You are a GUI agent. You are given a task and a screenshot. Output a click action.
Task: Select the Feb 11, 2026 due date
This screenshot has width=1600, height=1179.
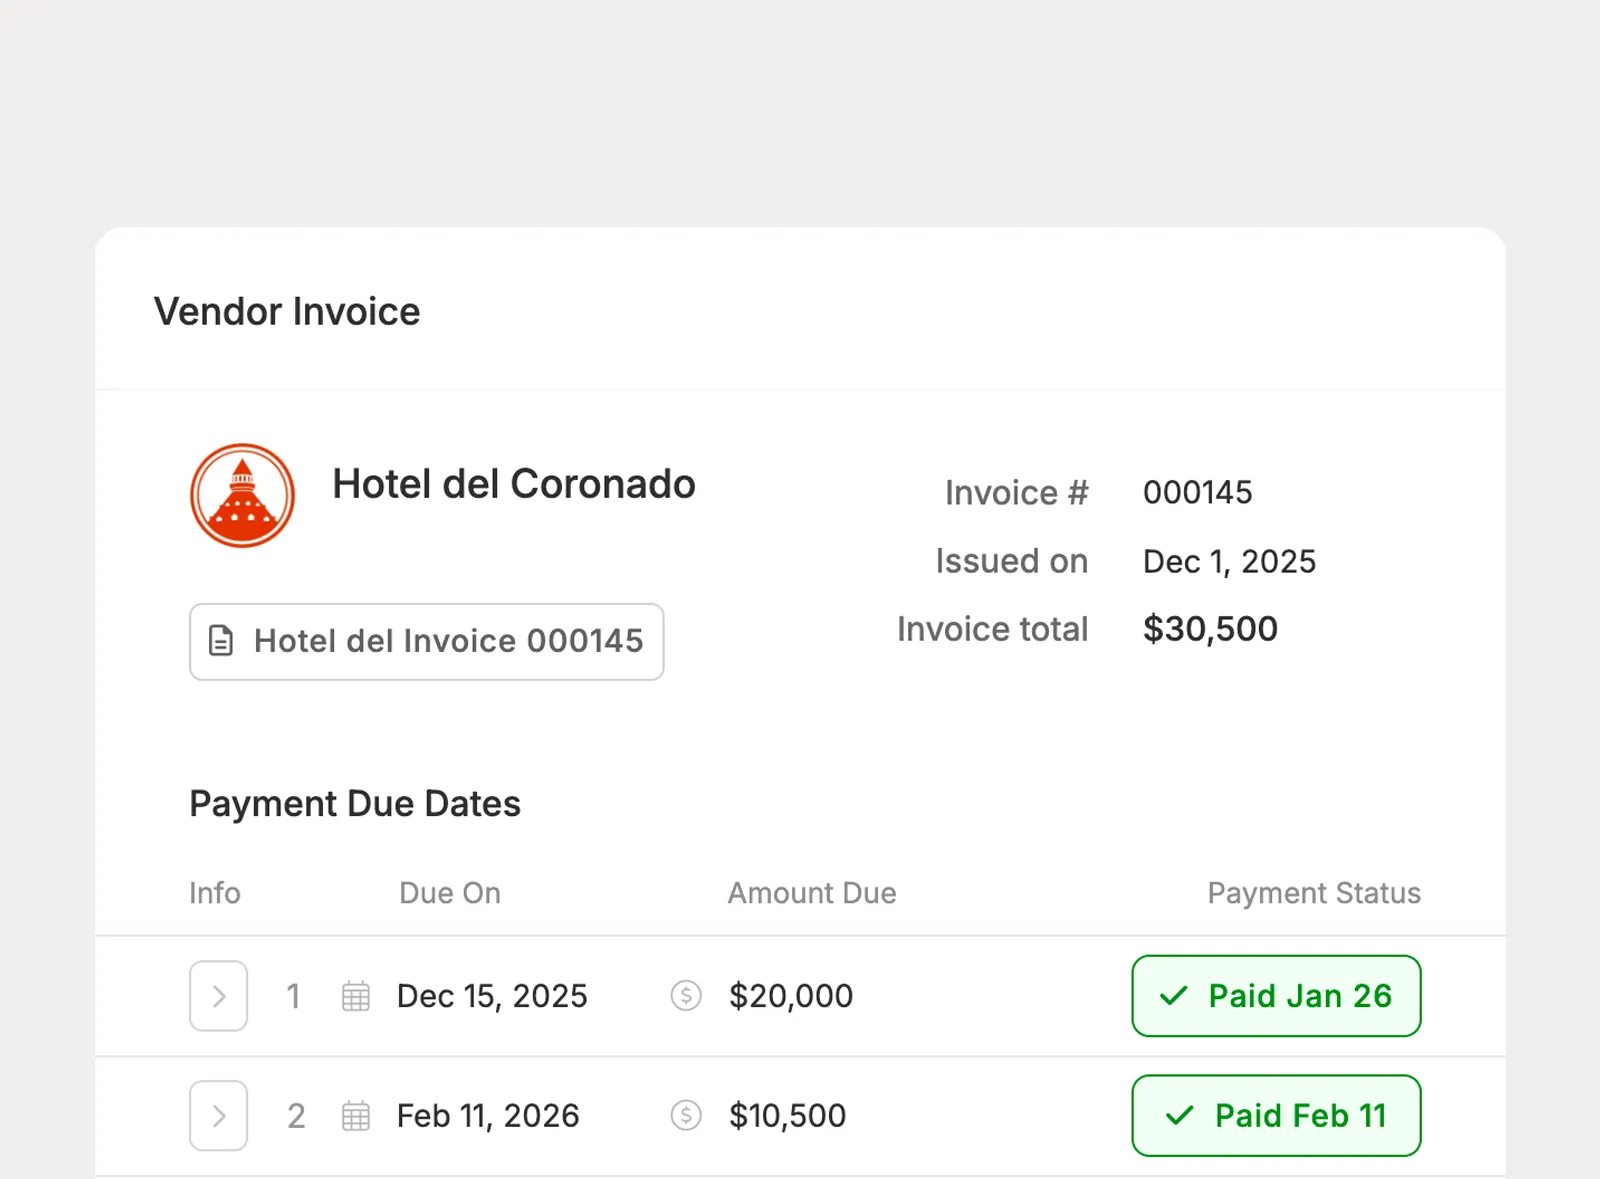[x=488, y=1116]
